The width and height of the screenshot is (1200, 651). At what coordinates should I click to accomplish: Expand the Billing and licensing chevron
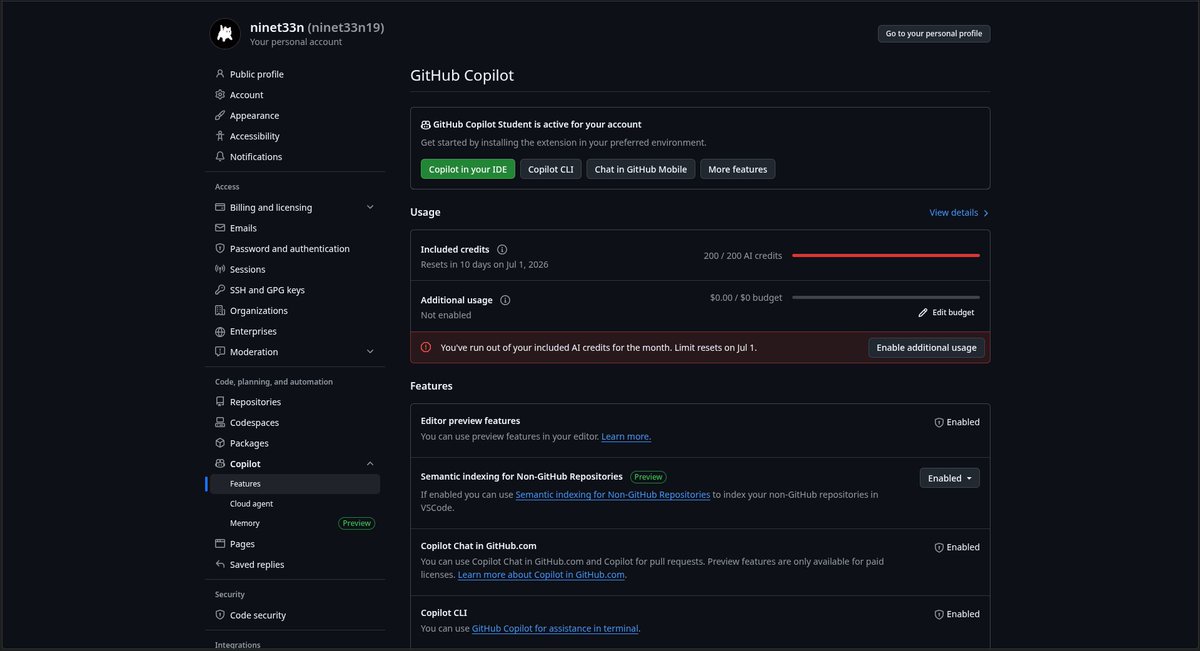[370, 207]
